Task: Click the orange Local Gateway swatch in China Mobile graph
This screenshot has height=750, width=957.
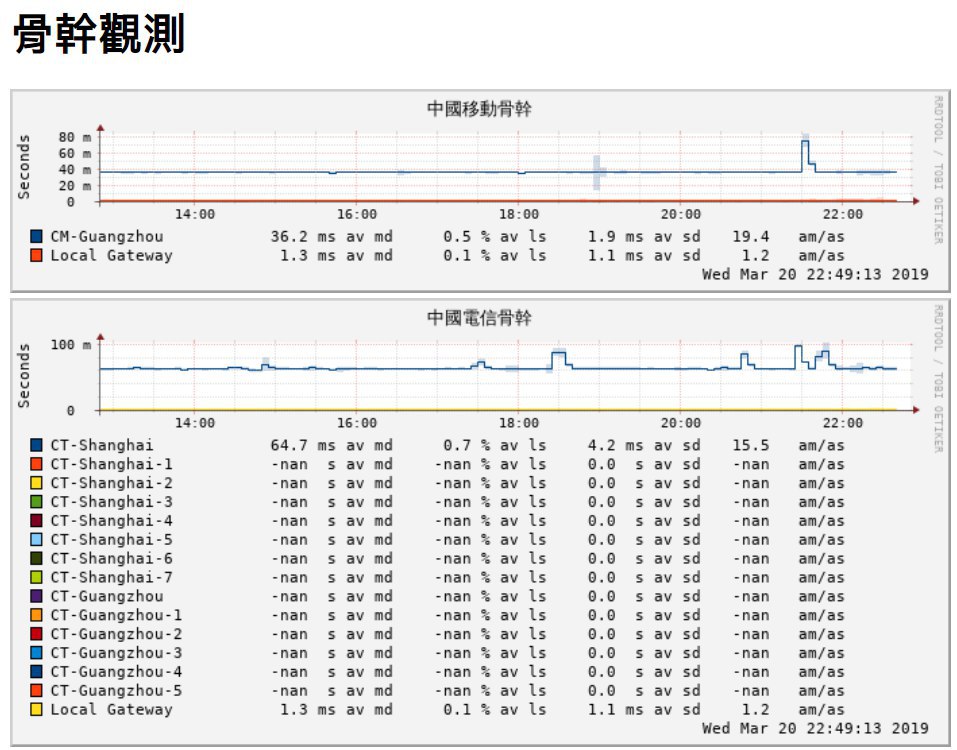Action: coord(37,256)
